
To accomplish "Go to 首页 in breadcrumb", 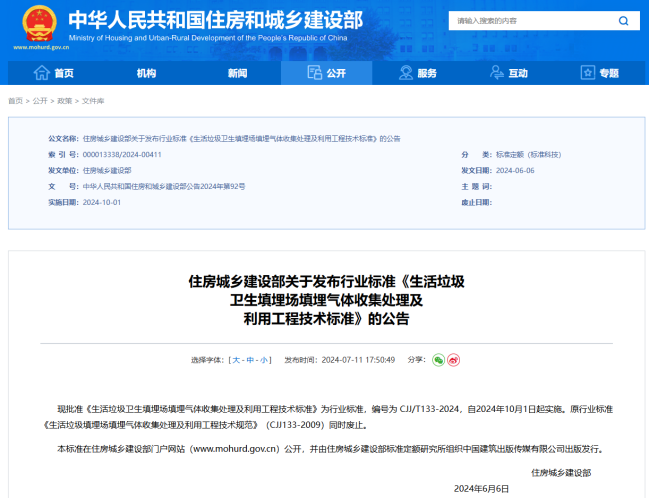I will (x=15, y=101).
